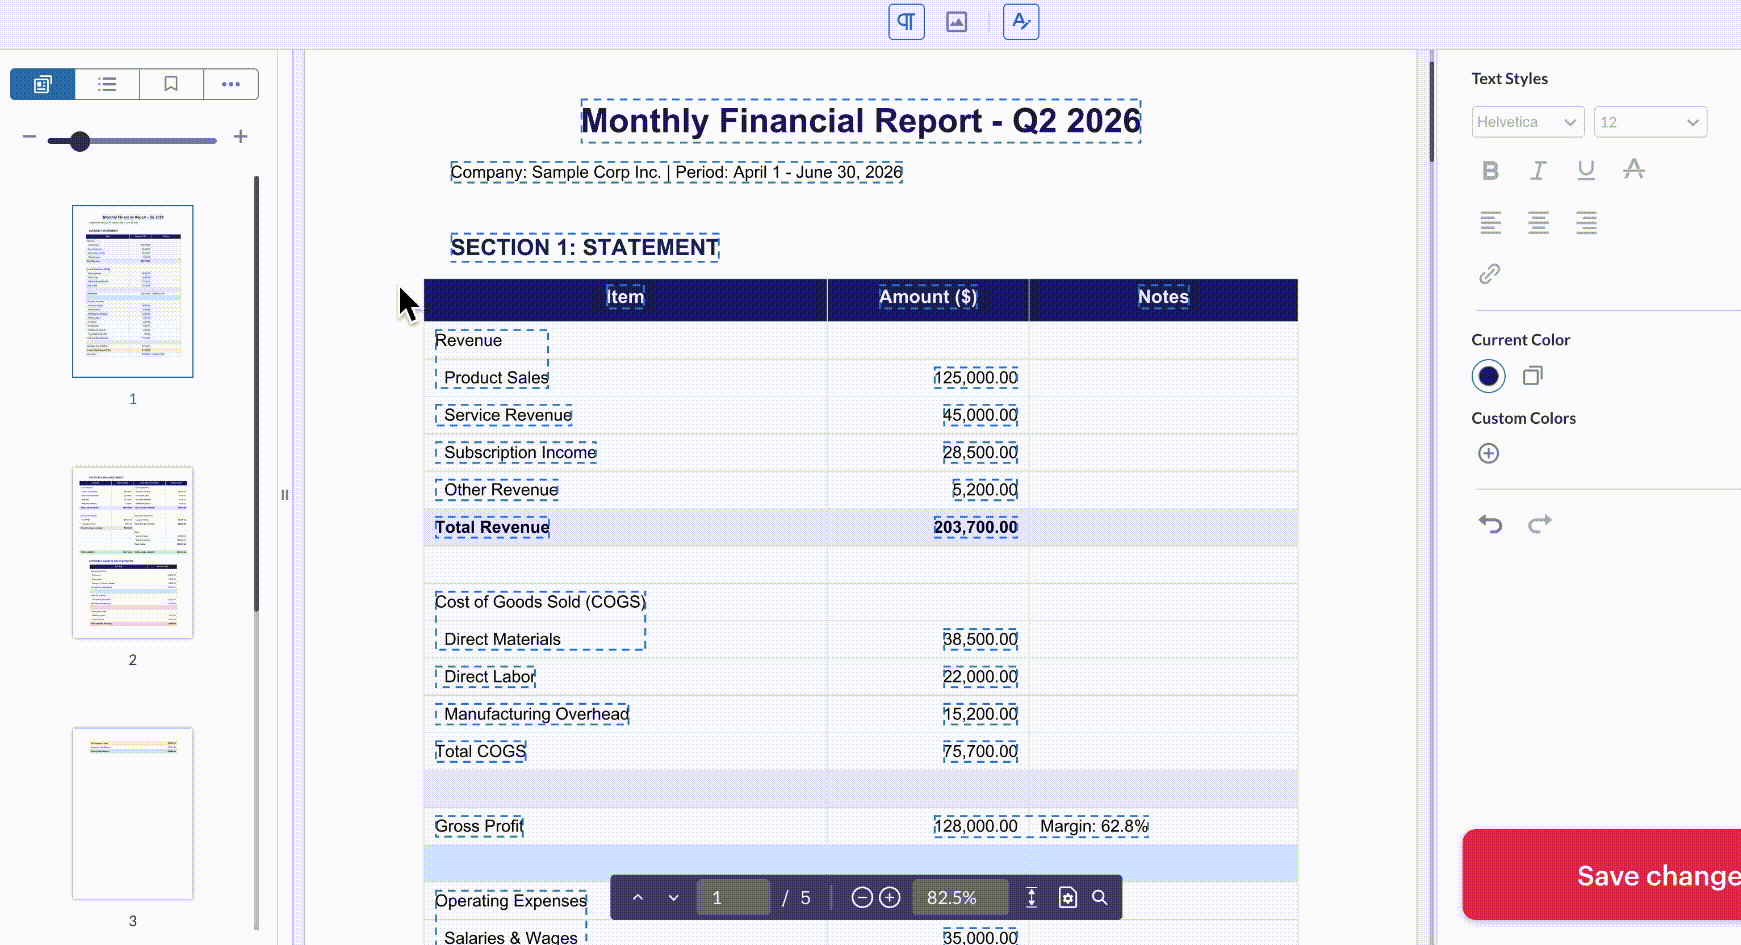Switch to the outline list tab

[x=107, y=84]
